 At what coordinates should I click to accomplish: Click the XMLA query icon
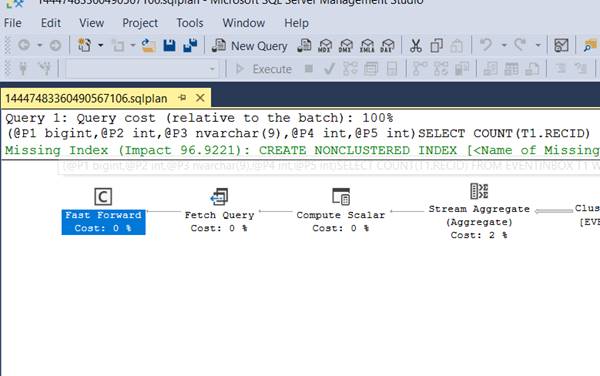point(367,46)
